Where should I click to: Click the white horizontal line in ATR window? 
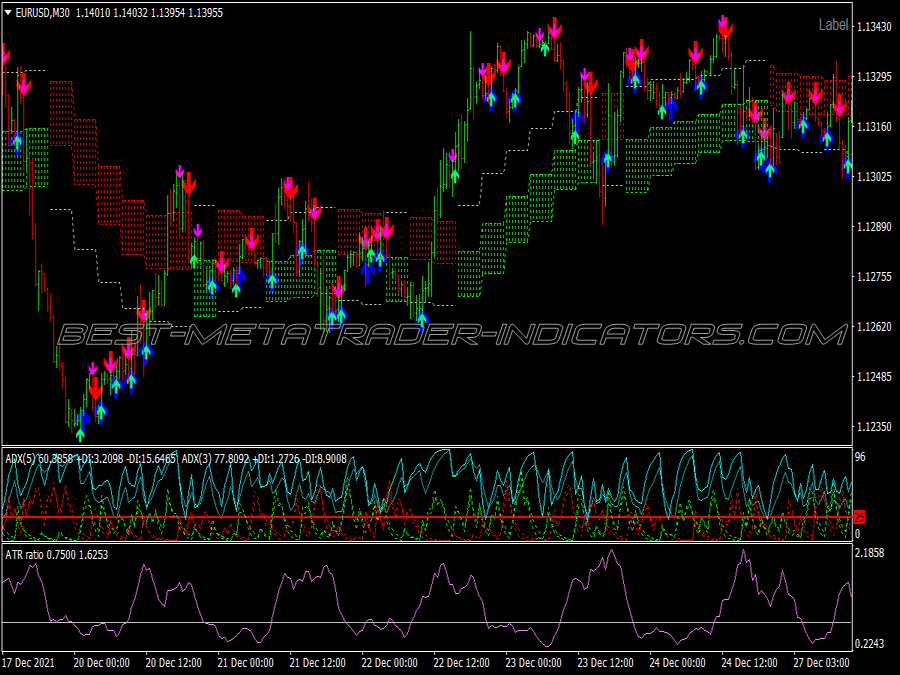click(427, 623)
